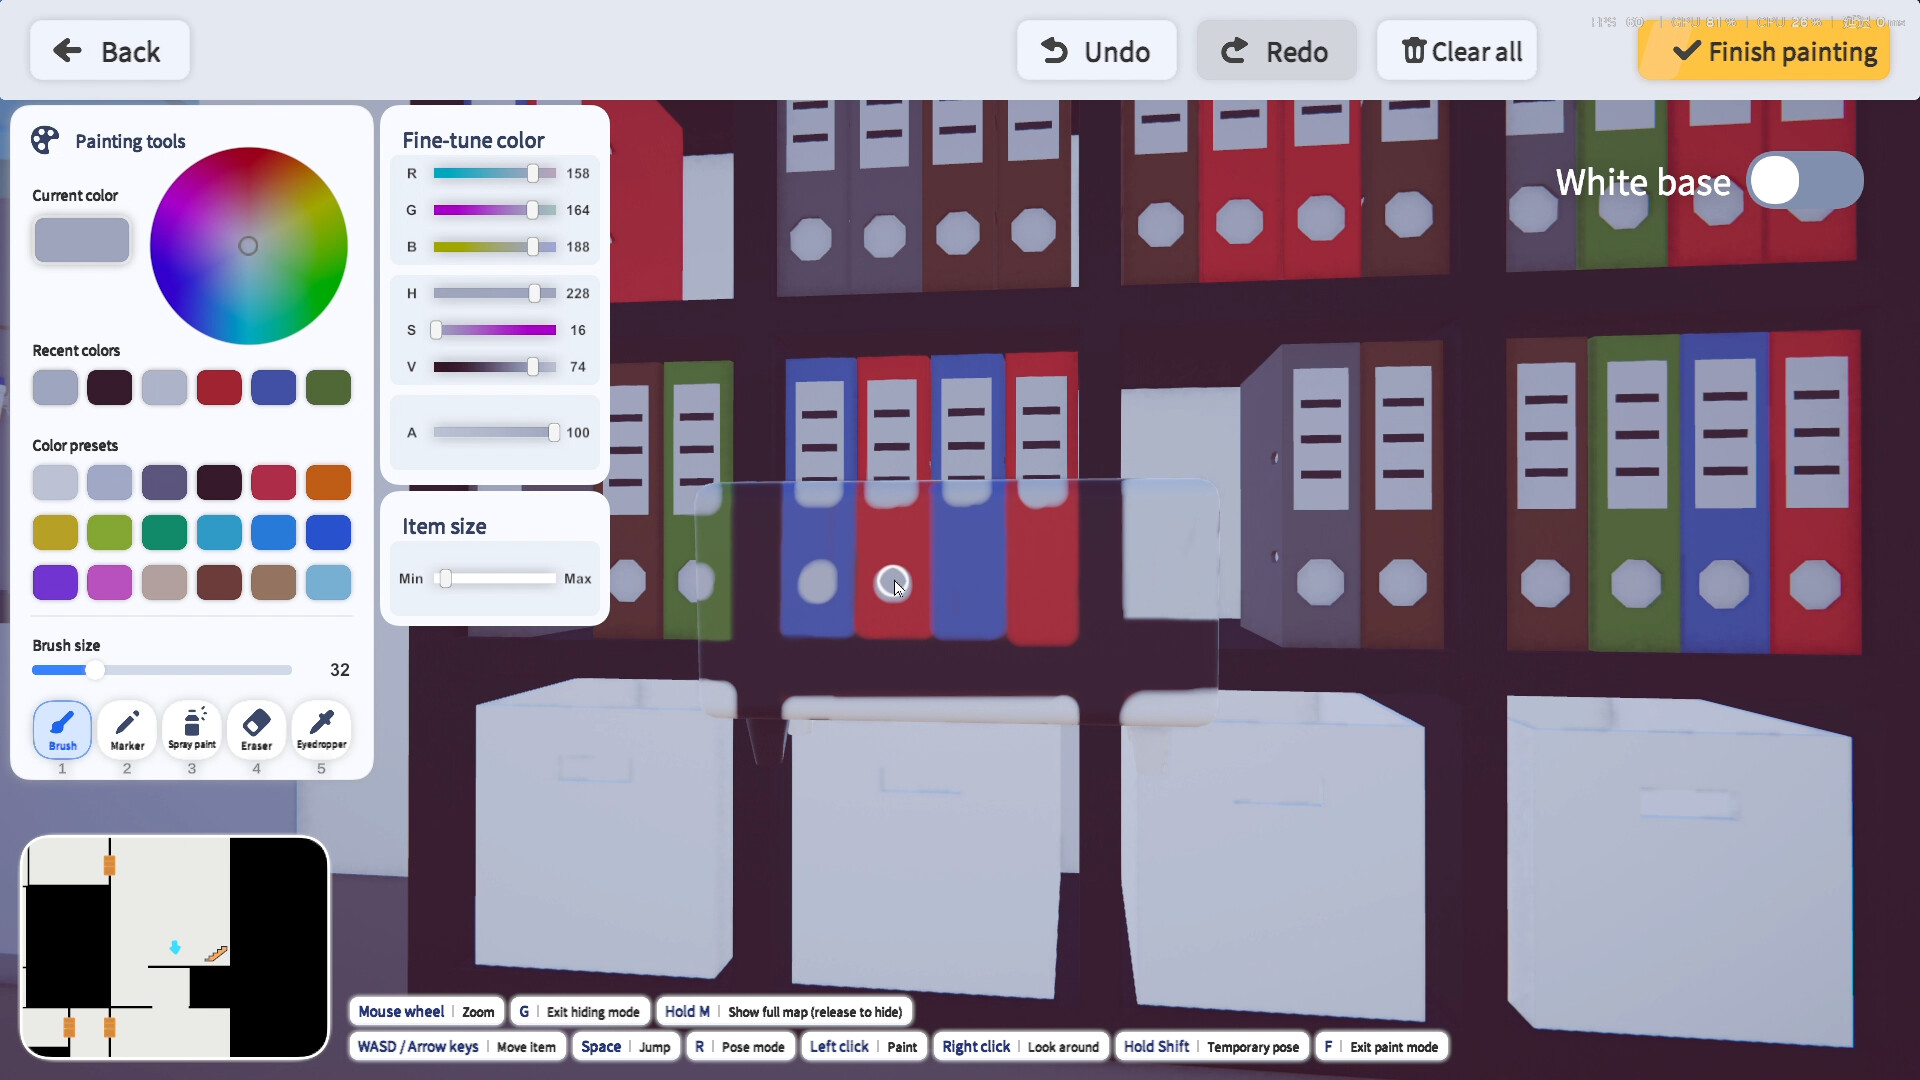Select the Eraser tool
The width and height of the screenshot is (1920, 1080).
256,729
